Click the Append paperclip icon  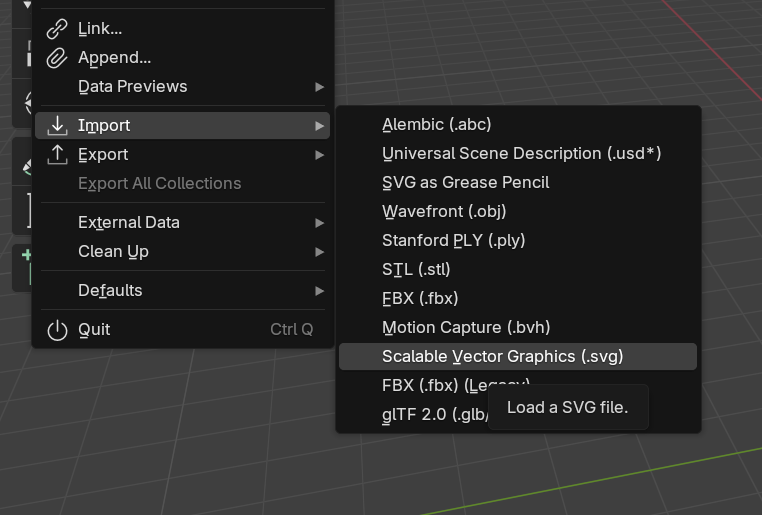[58, 58]
